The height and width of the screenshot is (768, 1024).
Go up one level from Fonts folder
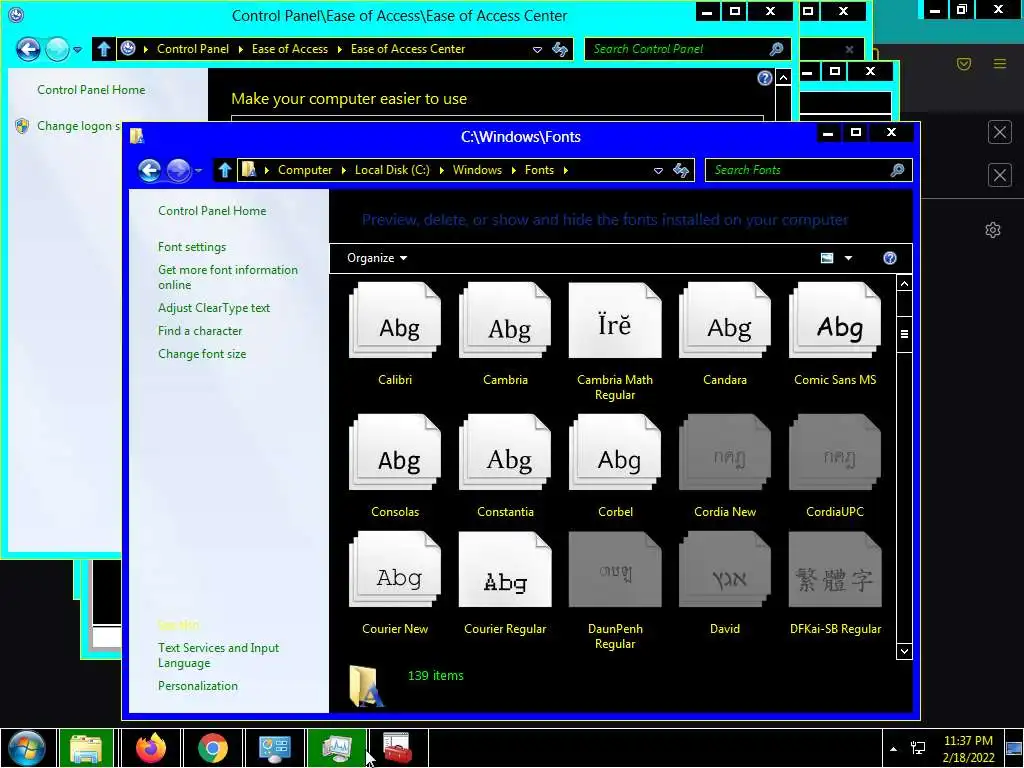point(225,170)
